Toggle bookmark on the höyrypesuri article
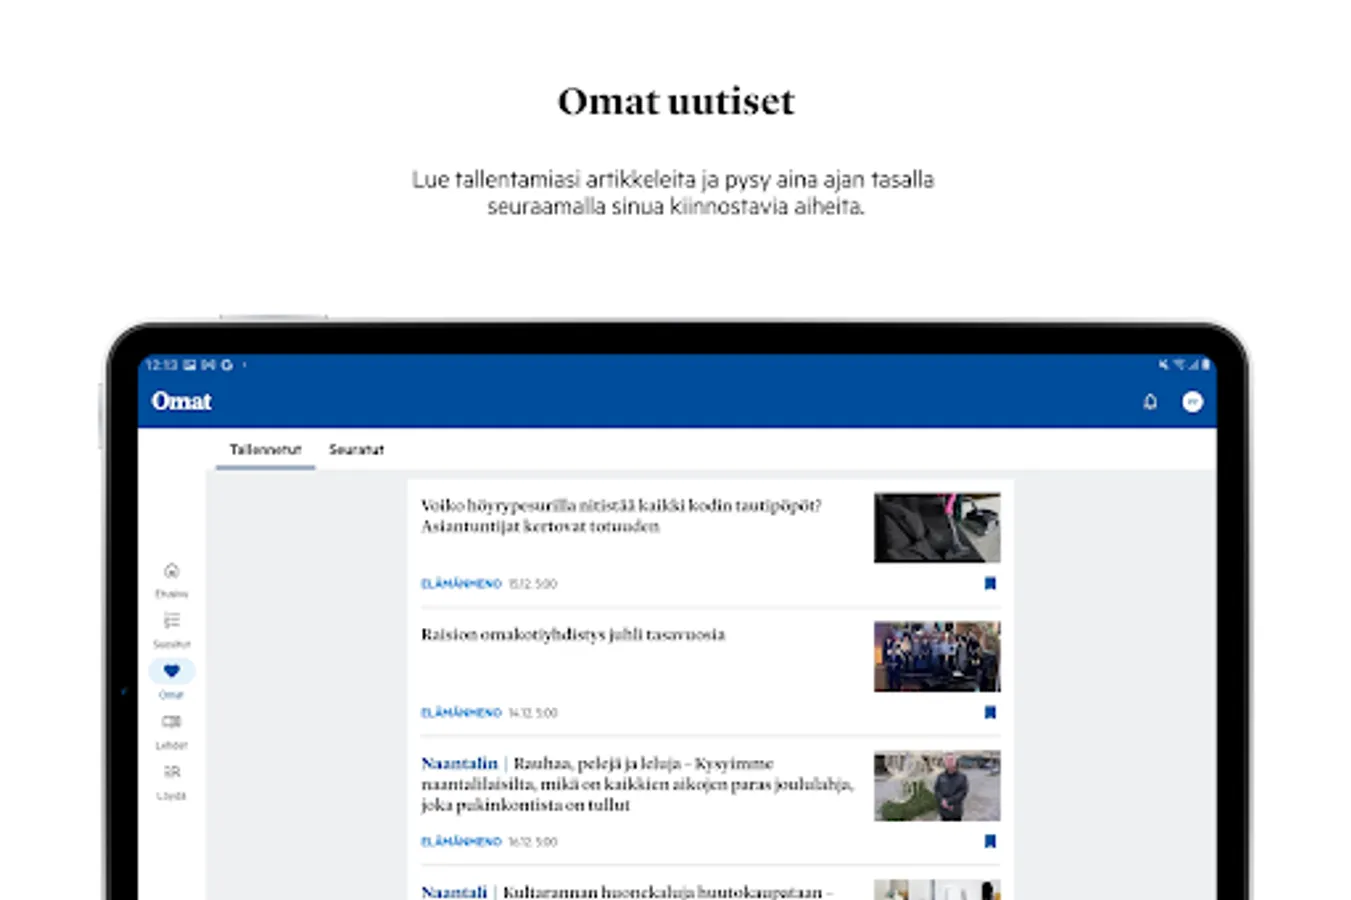This screenshot has width=1351, height=900. 989,583
